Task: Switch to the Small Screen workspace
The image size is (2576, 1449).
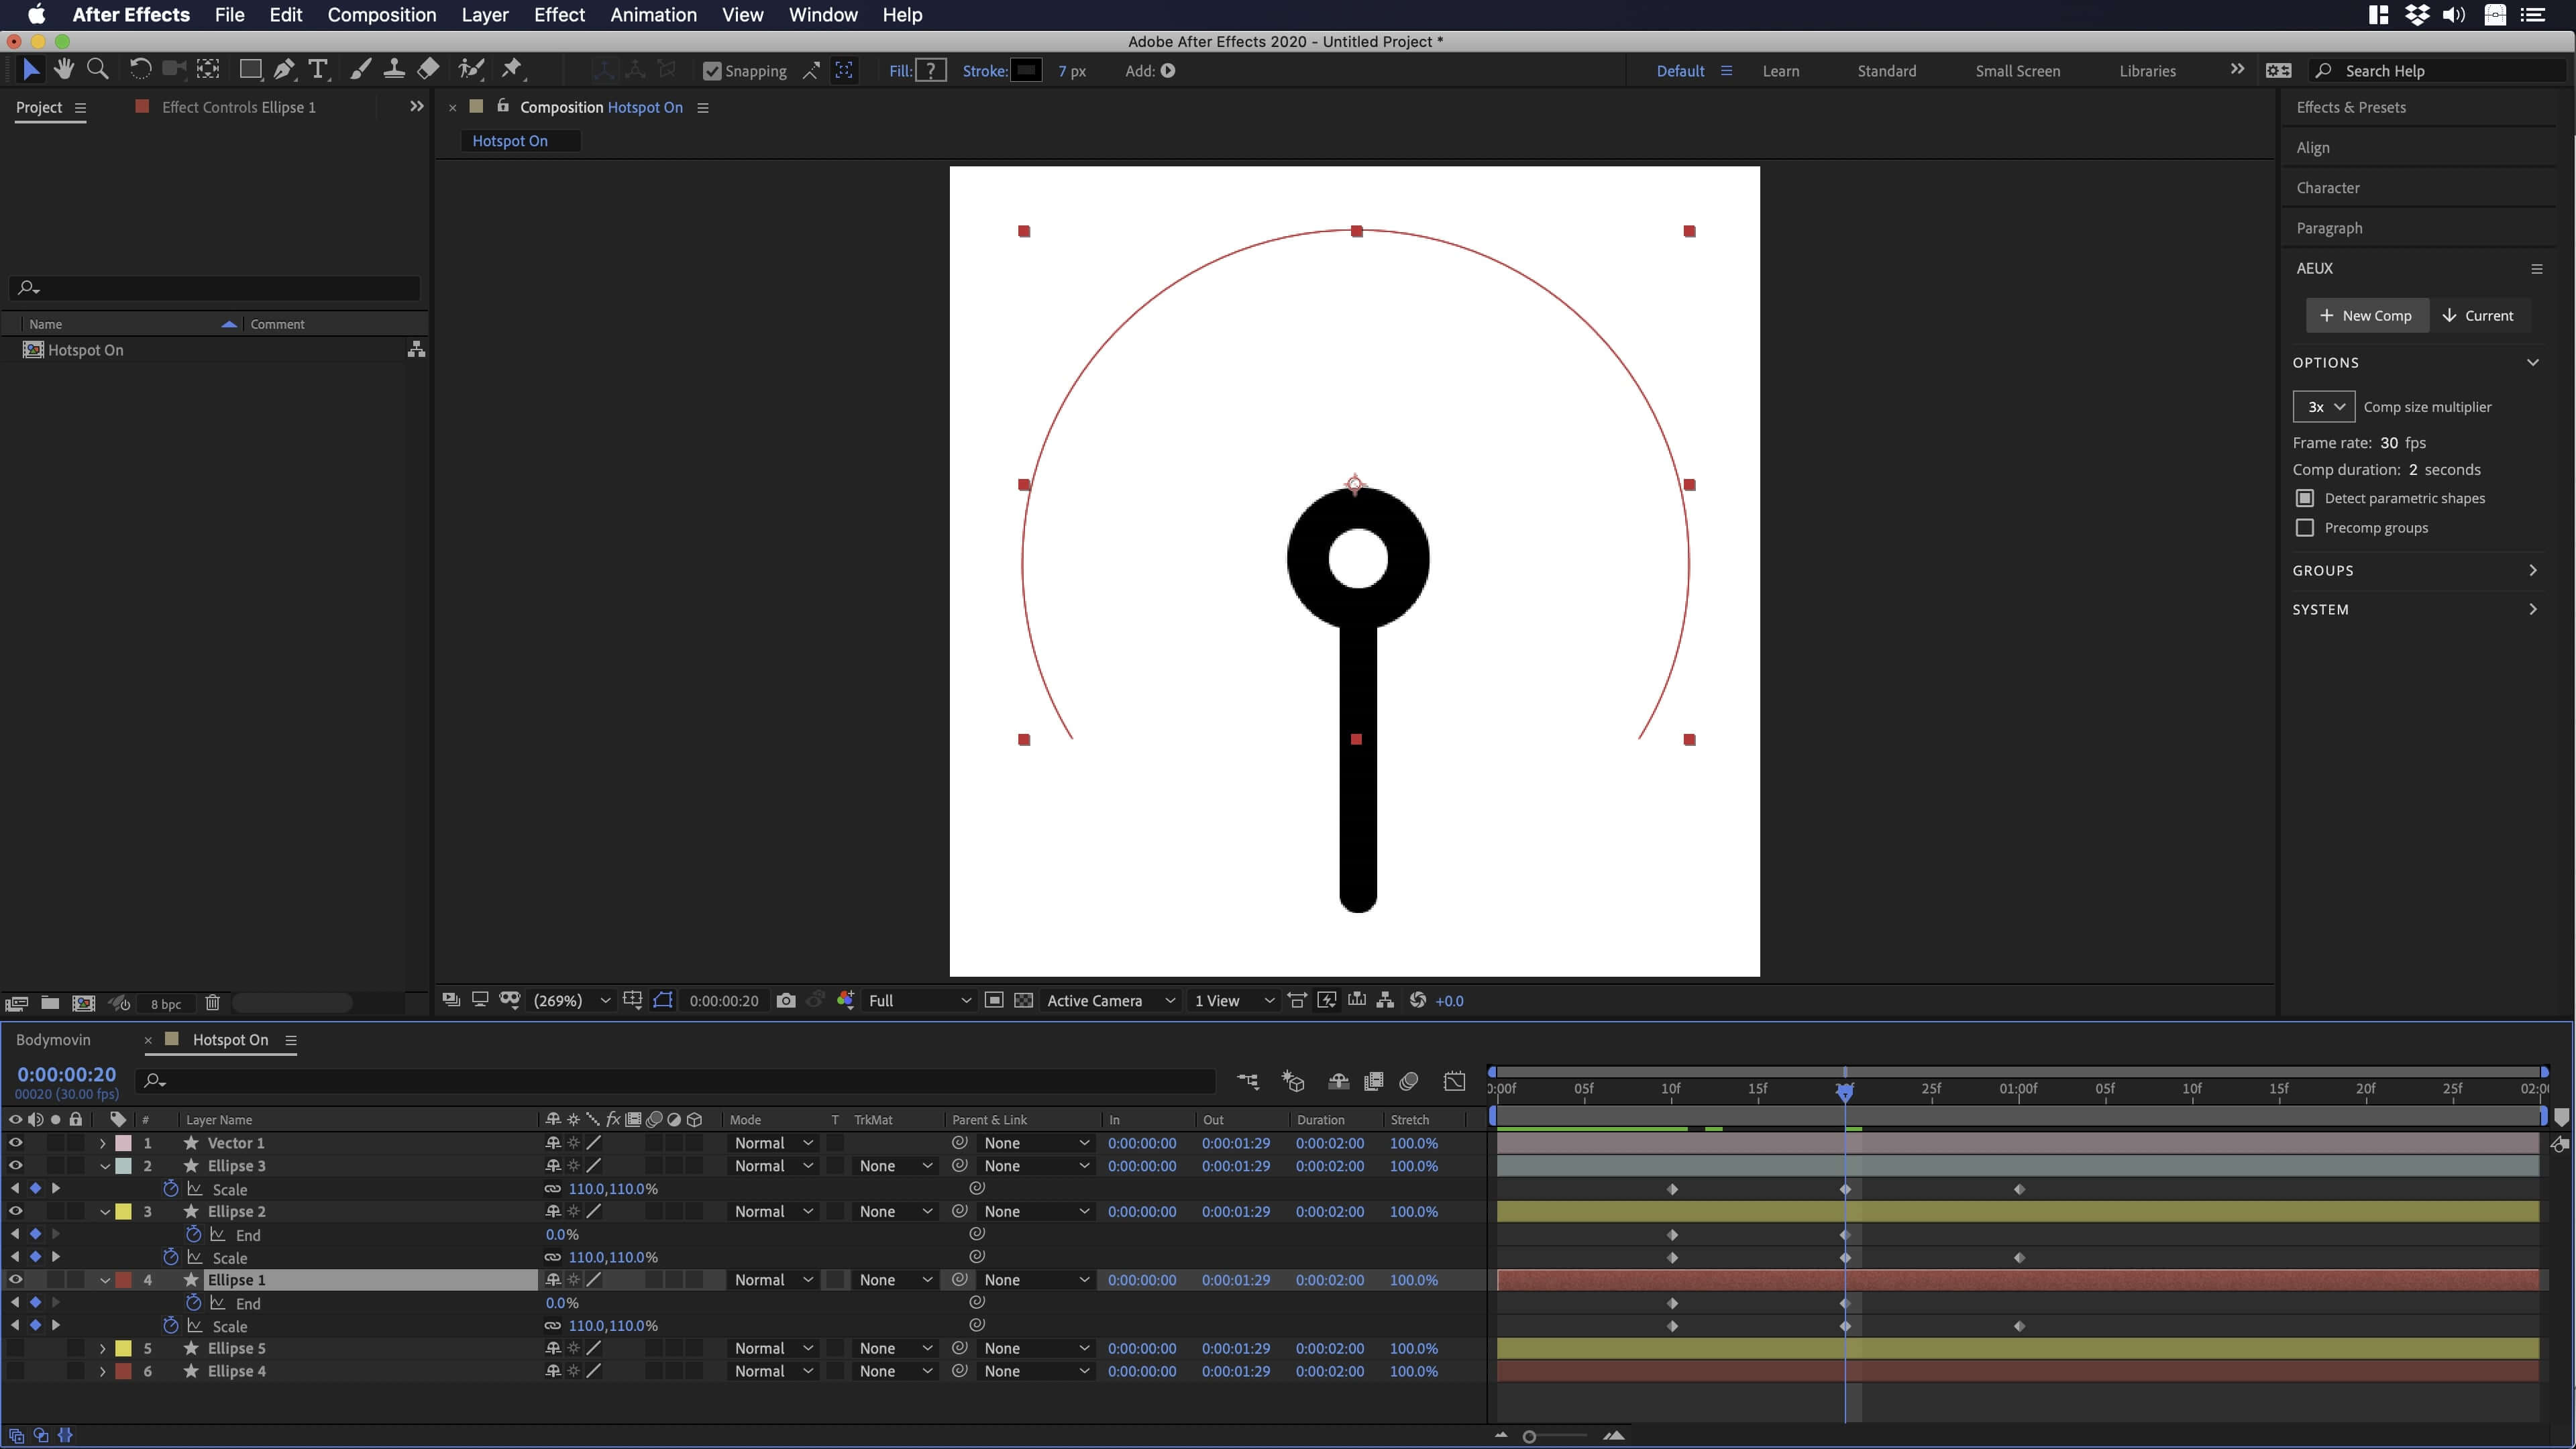Action: point(2017,70)
